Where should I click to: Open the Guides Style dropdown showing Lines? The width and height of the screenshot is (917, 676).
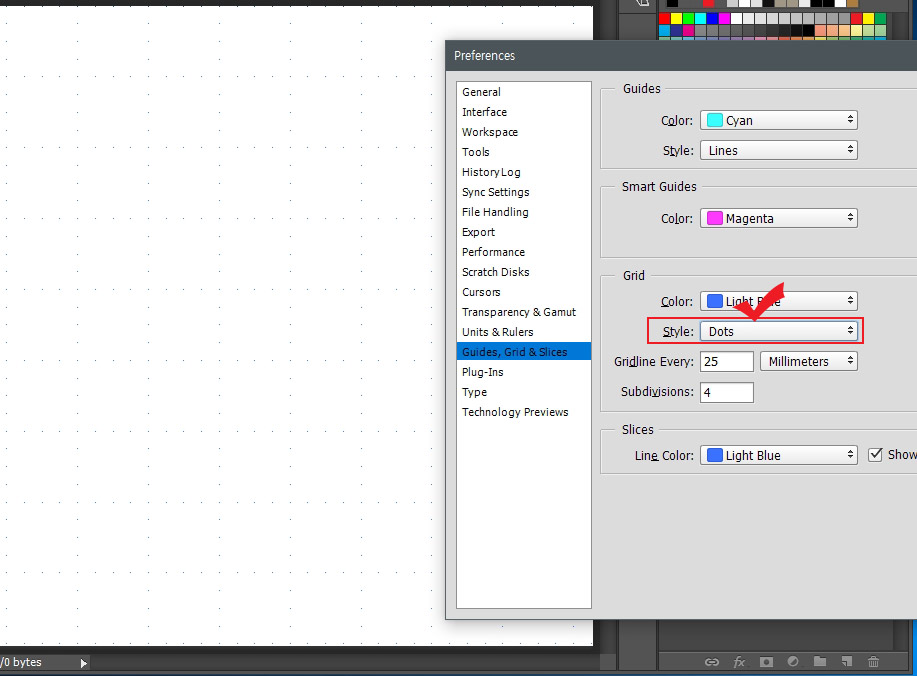778,150
